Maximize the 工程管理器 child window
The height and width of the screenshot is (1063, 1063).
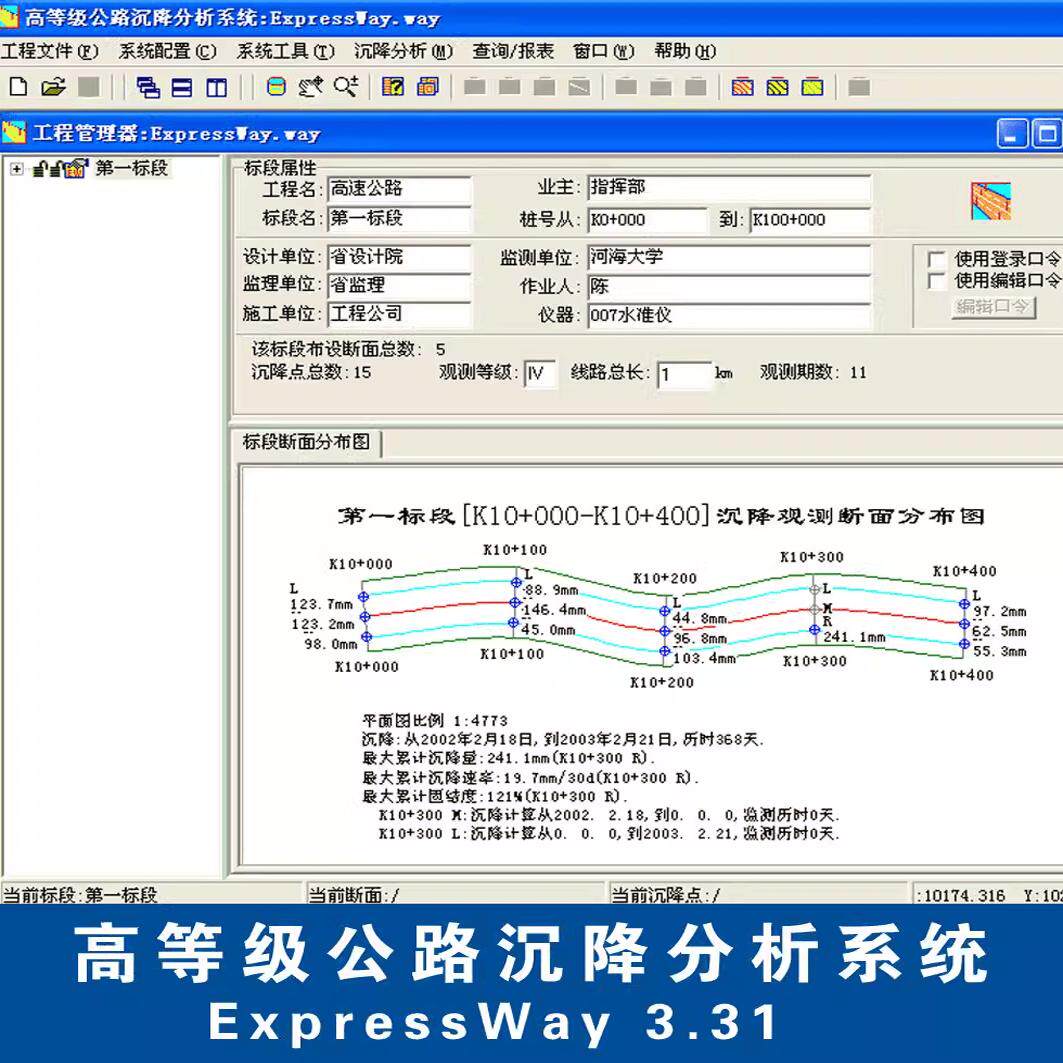[1046, 134]
